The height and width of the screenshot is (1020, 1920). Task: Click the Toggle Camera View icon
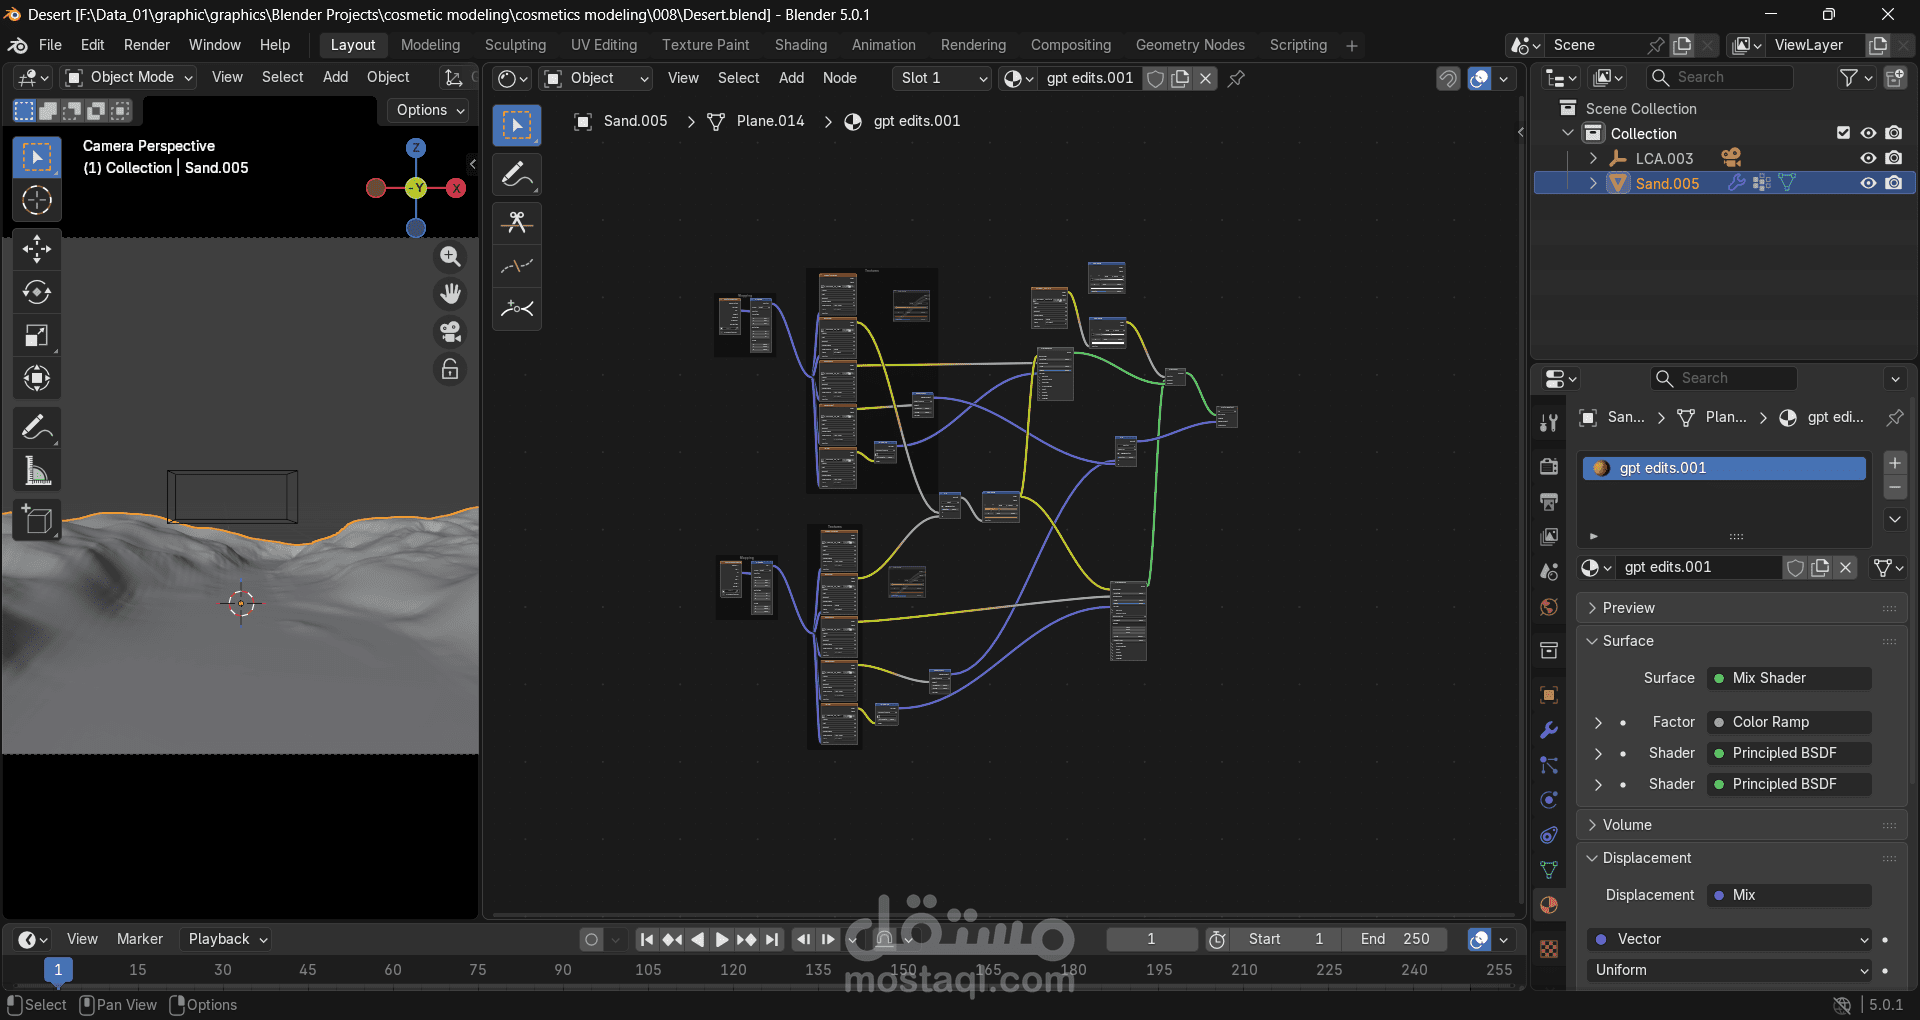click(450, 331)
